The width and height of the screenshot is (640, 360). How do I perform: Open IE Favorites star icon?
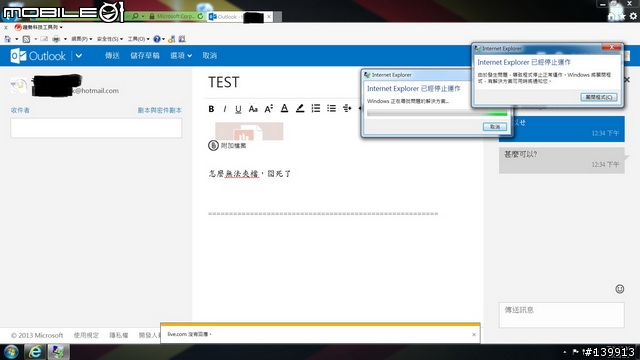622,16
